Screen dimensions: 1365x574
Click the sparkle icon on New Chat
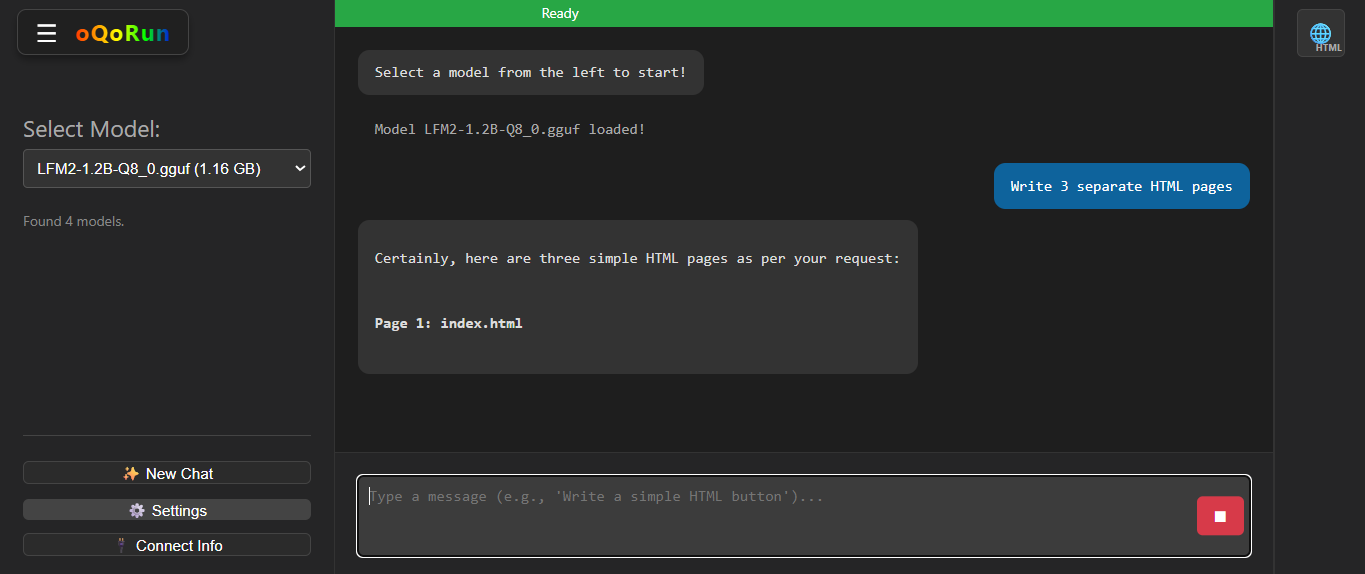[x=130, y=474]
